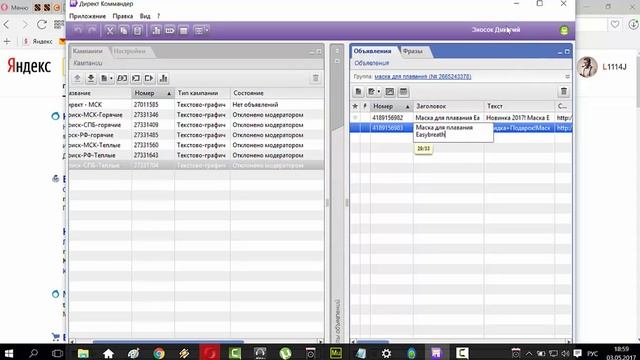Sort ads by Текст column header
This screenshot has height=360, width=640.
[519, 106]
